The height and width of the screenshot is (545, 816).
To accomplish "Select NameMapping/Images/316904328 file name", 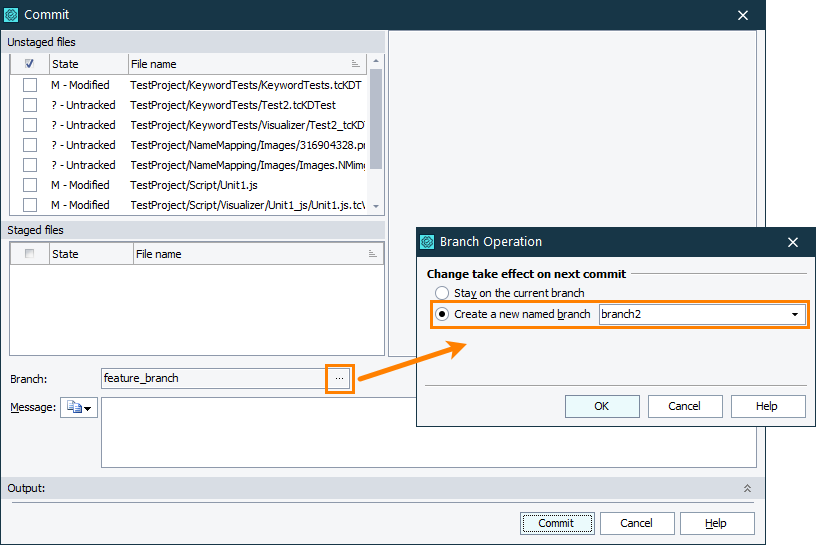I will pos(248,145).
